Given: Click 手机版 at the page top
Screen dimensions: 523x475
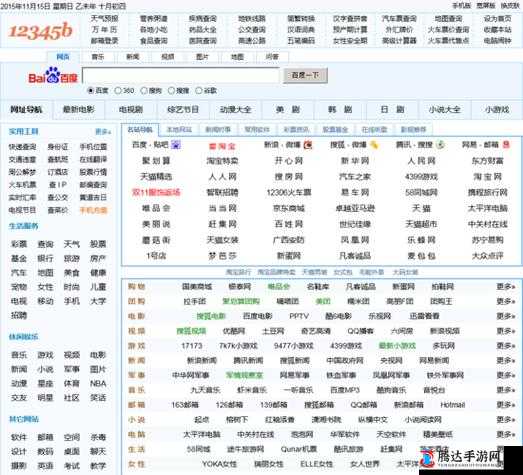Looking at the screenshot, I should point(461,6).
